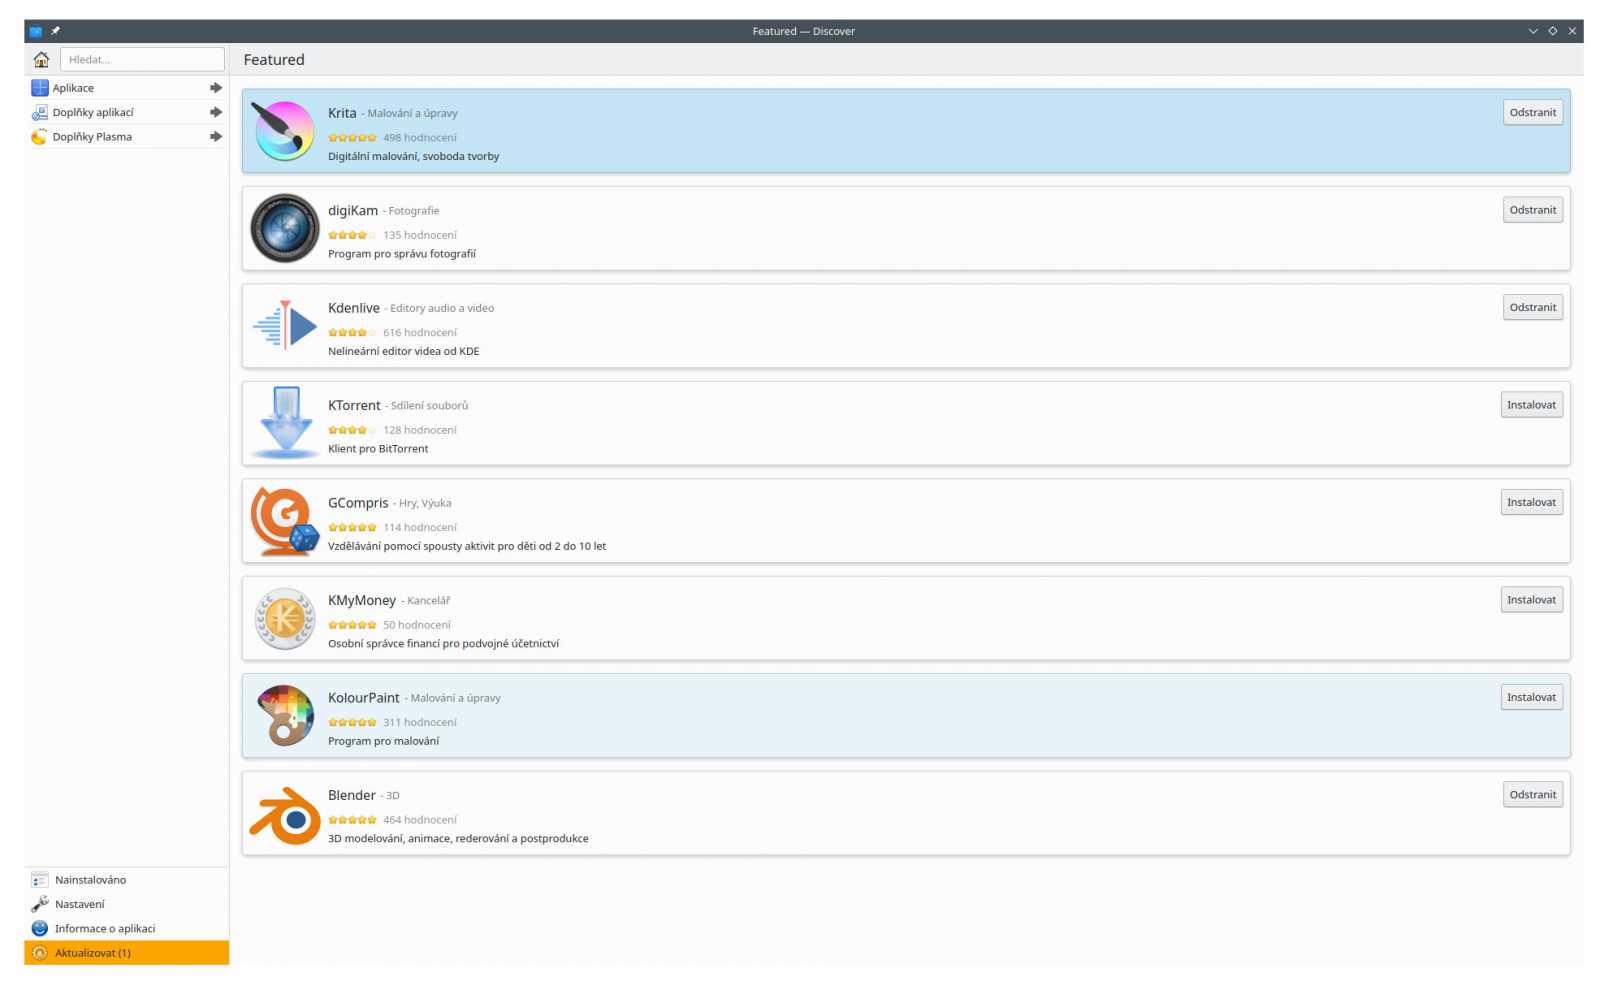Click the Discover window menu icon
Screen dimensions: 1600x990
point(35,31)
